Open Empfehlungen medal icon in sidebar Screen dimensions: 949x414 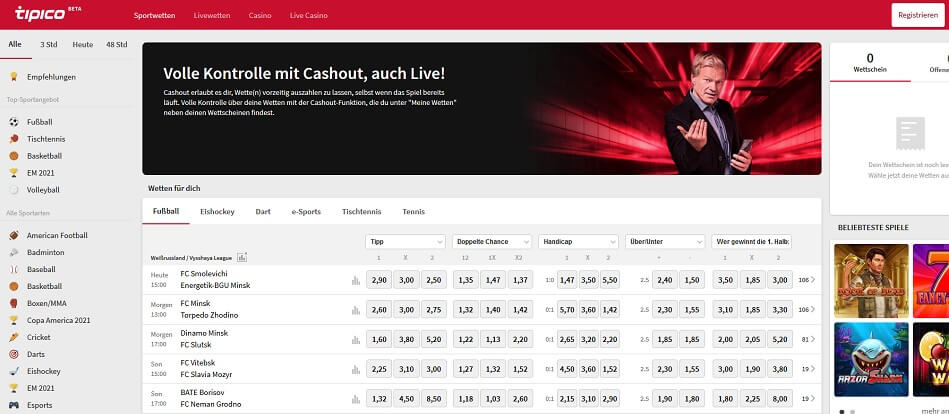click(14, 77)
